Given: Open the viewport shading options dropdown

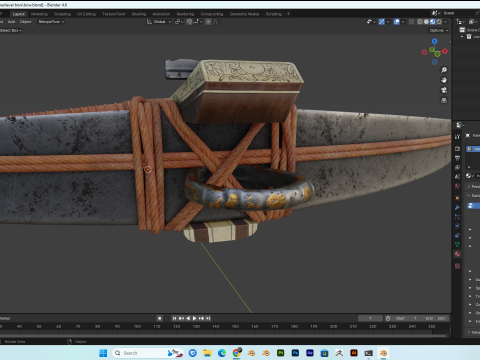Looking at the screenshot, I should (445, 22).
